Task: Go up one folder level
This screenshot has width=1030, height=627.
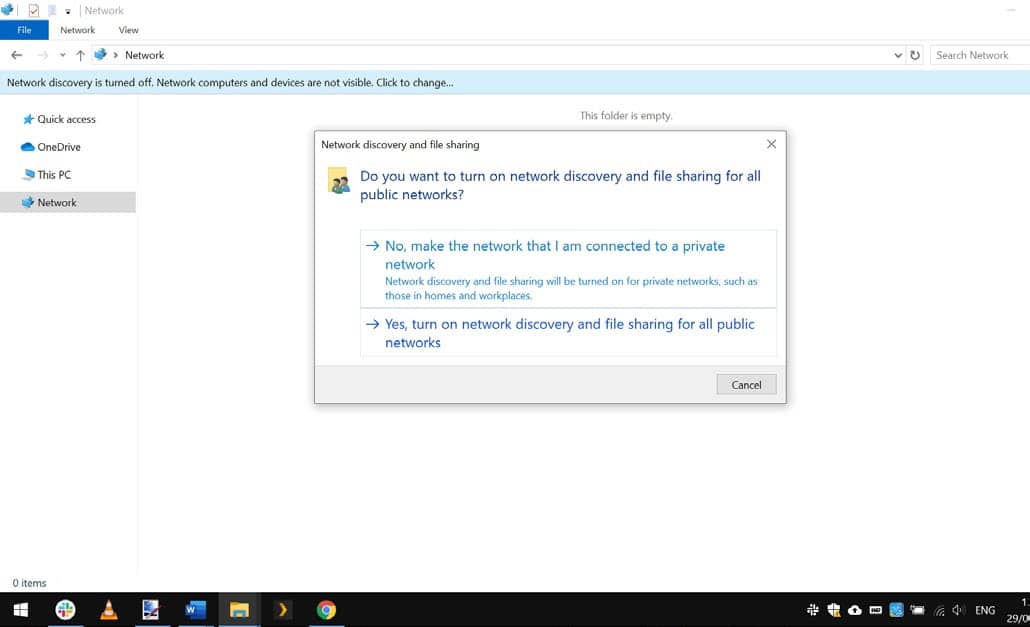Action: 80,55
